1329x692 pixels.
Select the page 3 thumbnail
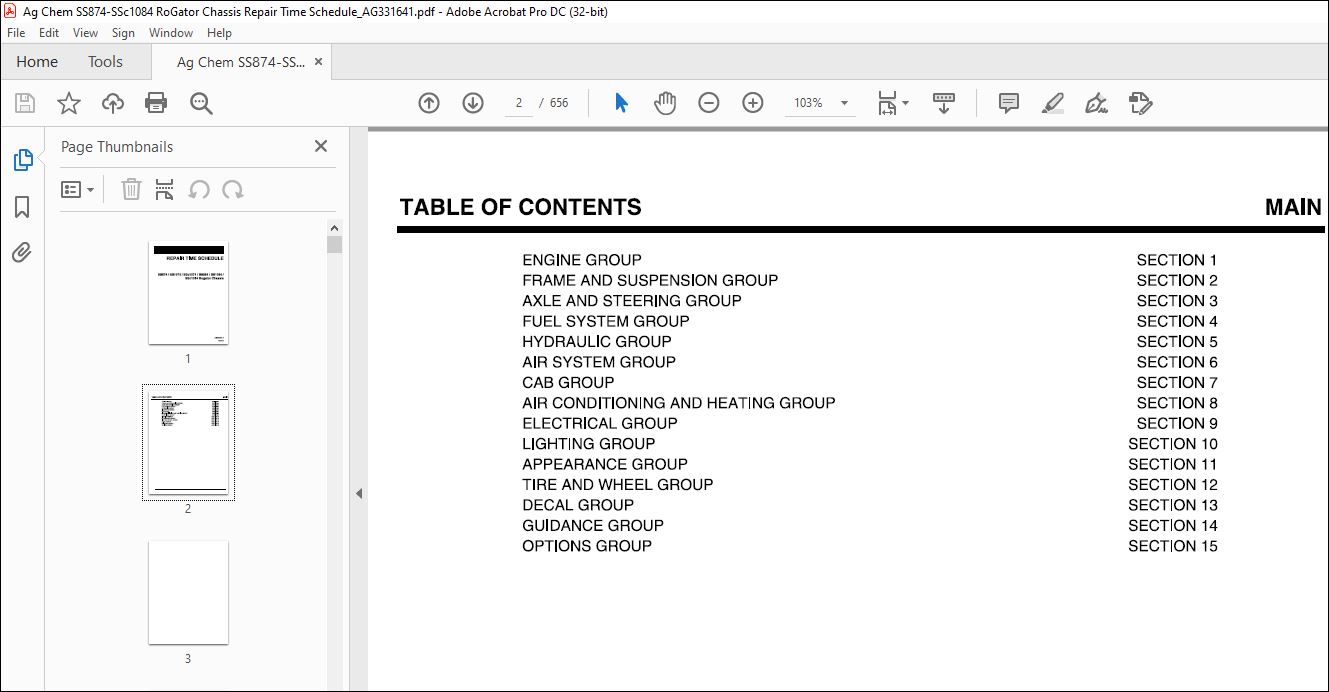[x=188, y=593]
